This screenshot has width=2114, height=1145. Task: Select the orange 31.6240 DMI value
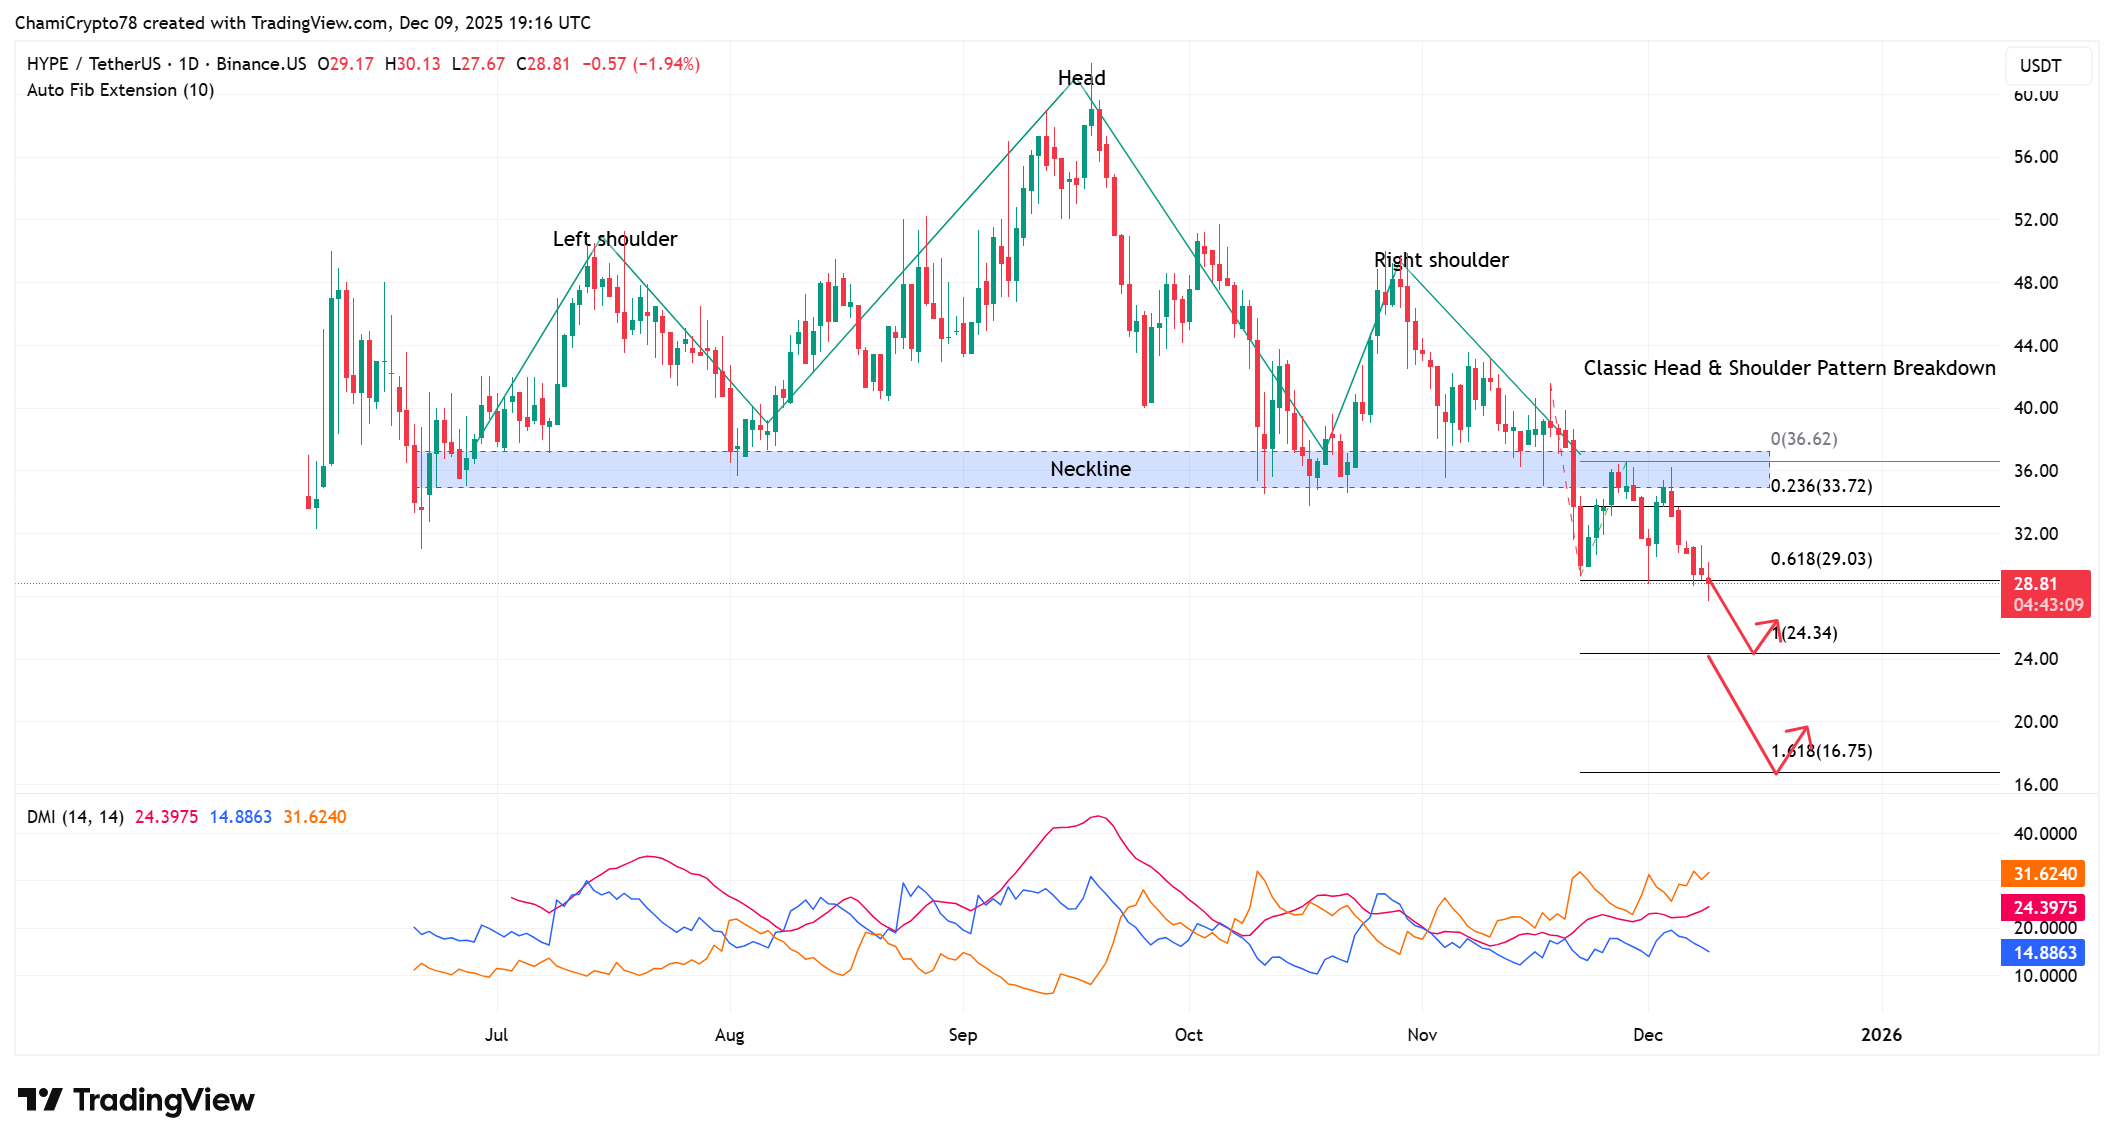[x=2044, y=872]
